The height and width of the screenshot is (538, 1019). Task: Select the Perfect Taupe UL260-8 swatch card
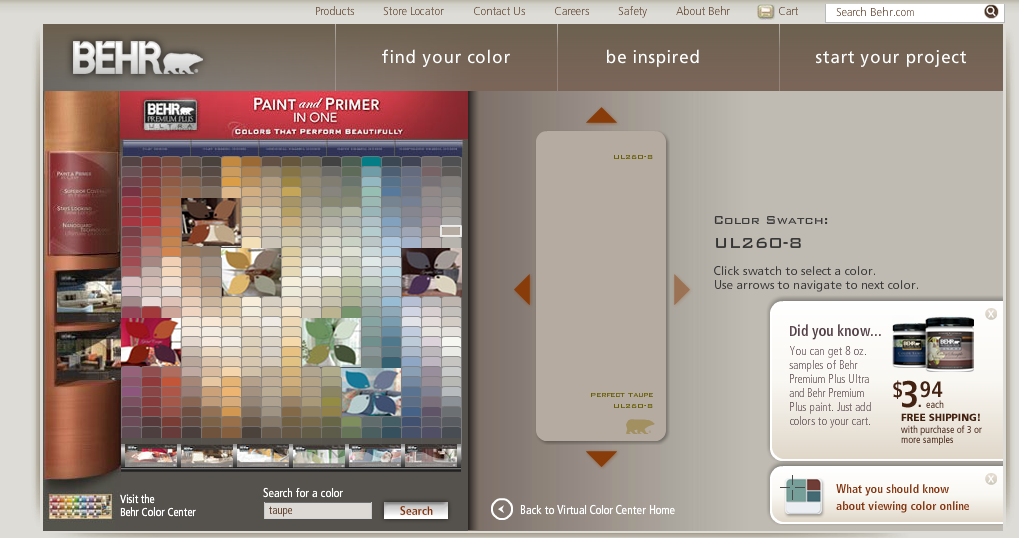click(x=601, y=286)
